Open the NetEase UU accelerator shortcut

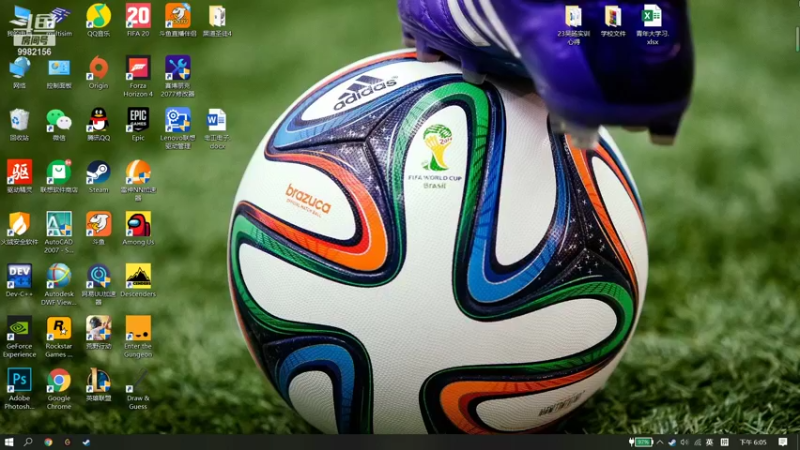coord(98,284)
